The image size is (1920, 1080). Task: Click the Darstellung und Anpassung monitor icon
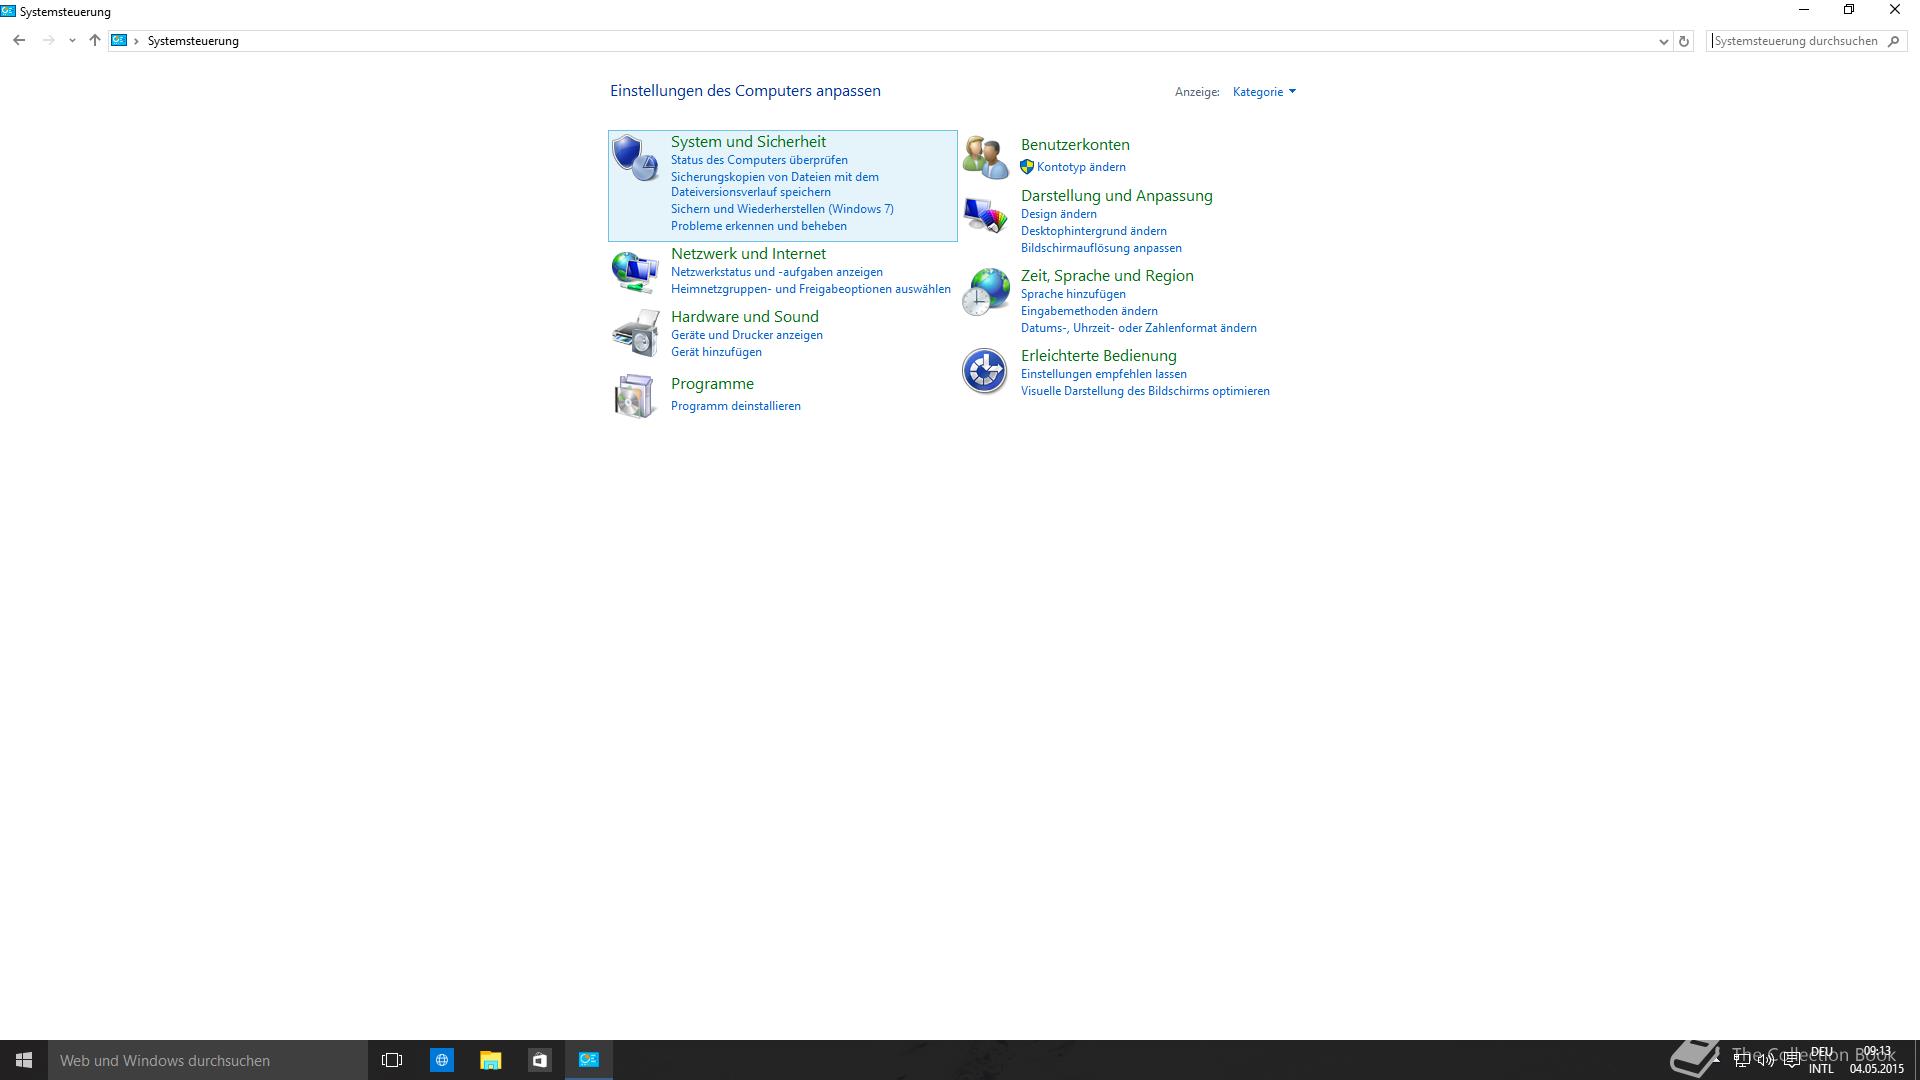pyautogui.click(x=985, y=215)
